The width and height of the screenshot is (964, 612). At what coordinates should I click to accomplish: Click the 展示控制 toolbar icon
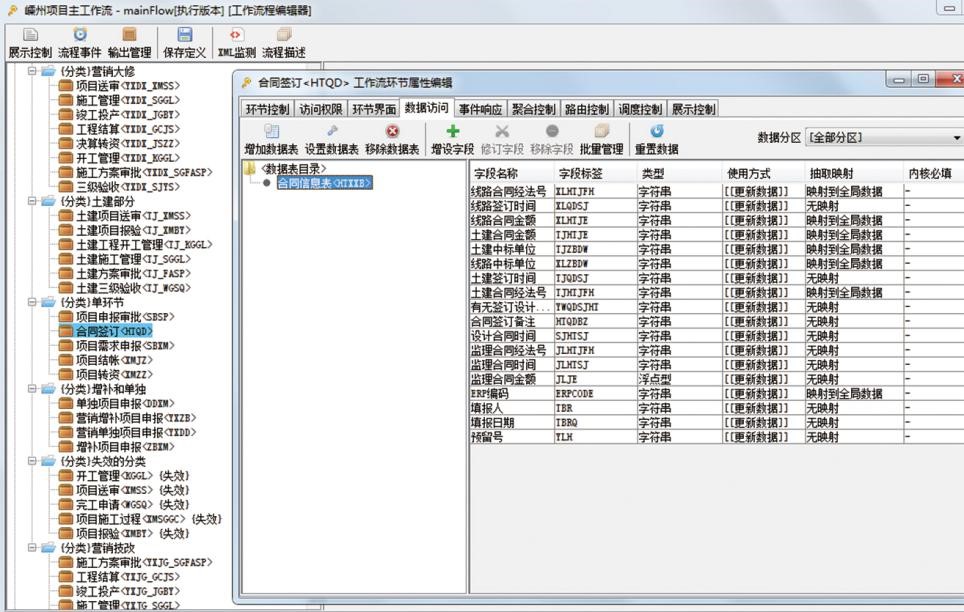coord(29,36)
